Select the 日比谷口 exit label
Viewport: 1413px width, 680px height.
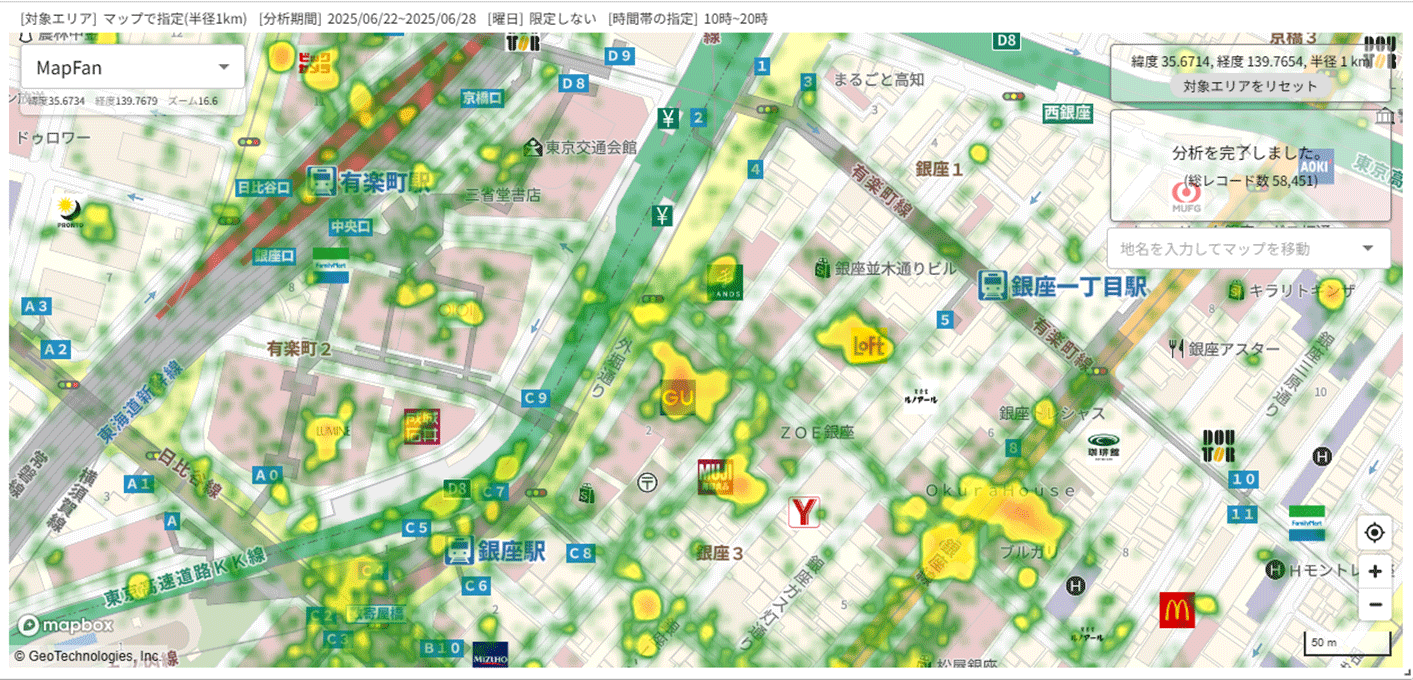click(264, 187)
